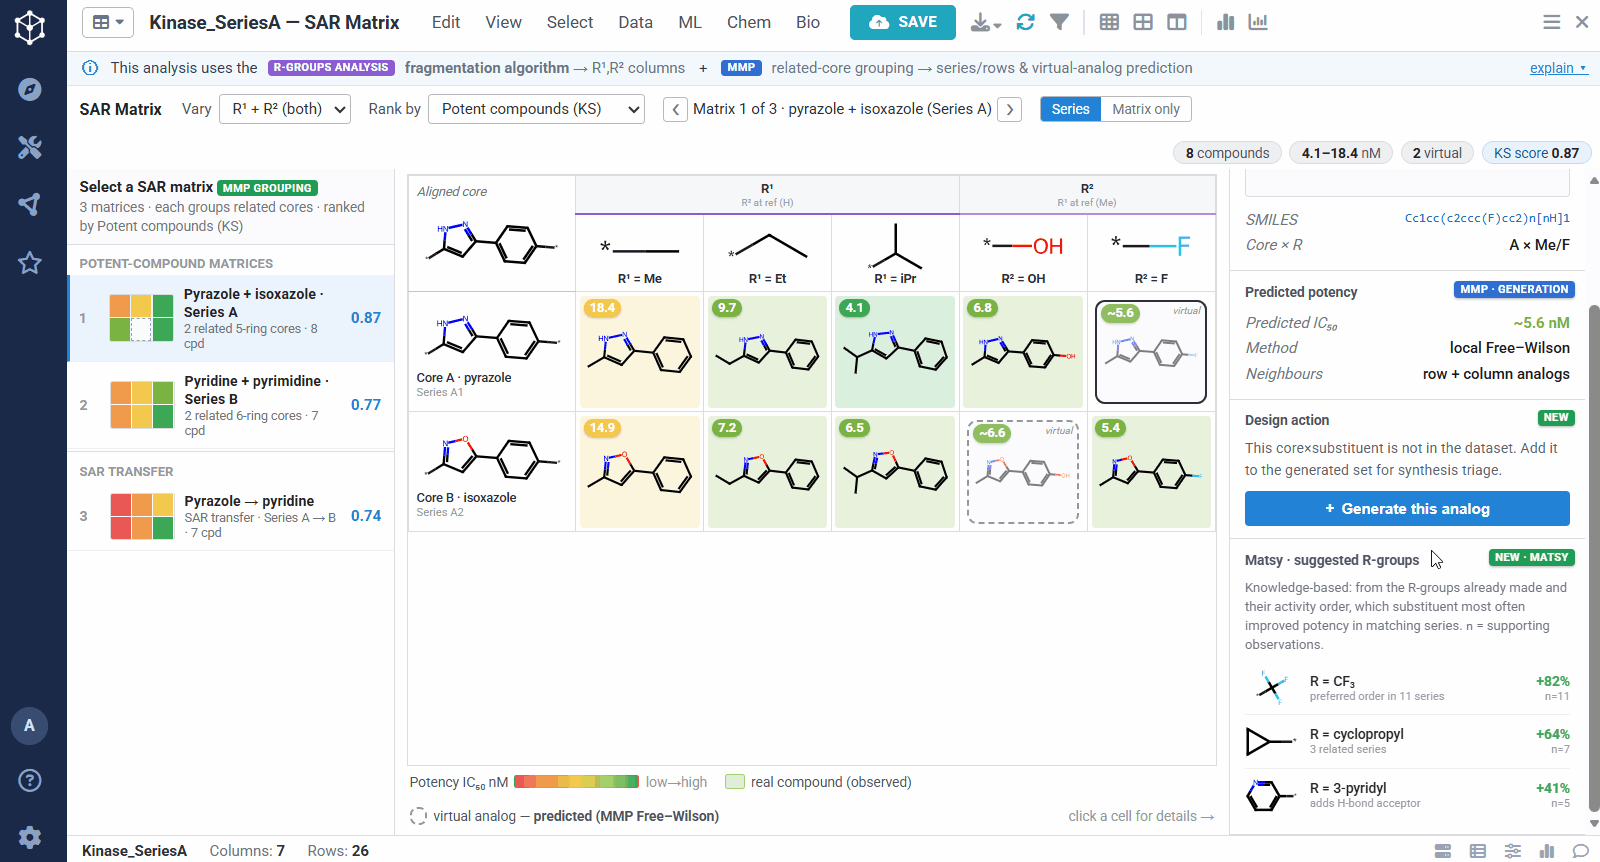Viewport: 1600px width, 862px height.
Task: Select Pyrazole → pyridine SAR transfer matrix
Action: pyautogui.click(x=231, y=516)
